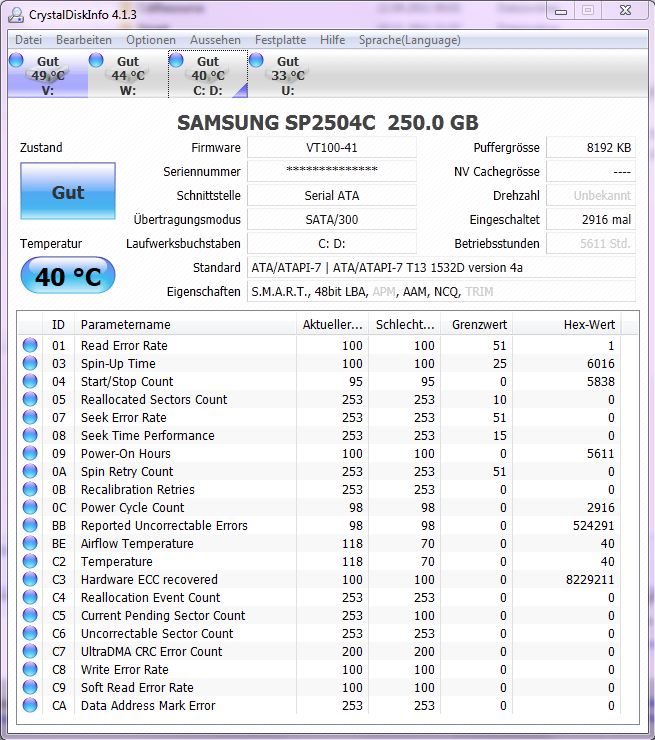Open the Datei menu
655x740 pixels.
[x=28, y=40]
